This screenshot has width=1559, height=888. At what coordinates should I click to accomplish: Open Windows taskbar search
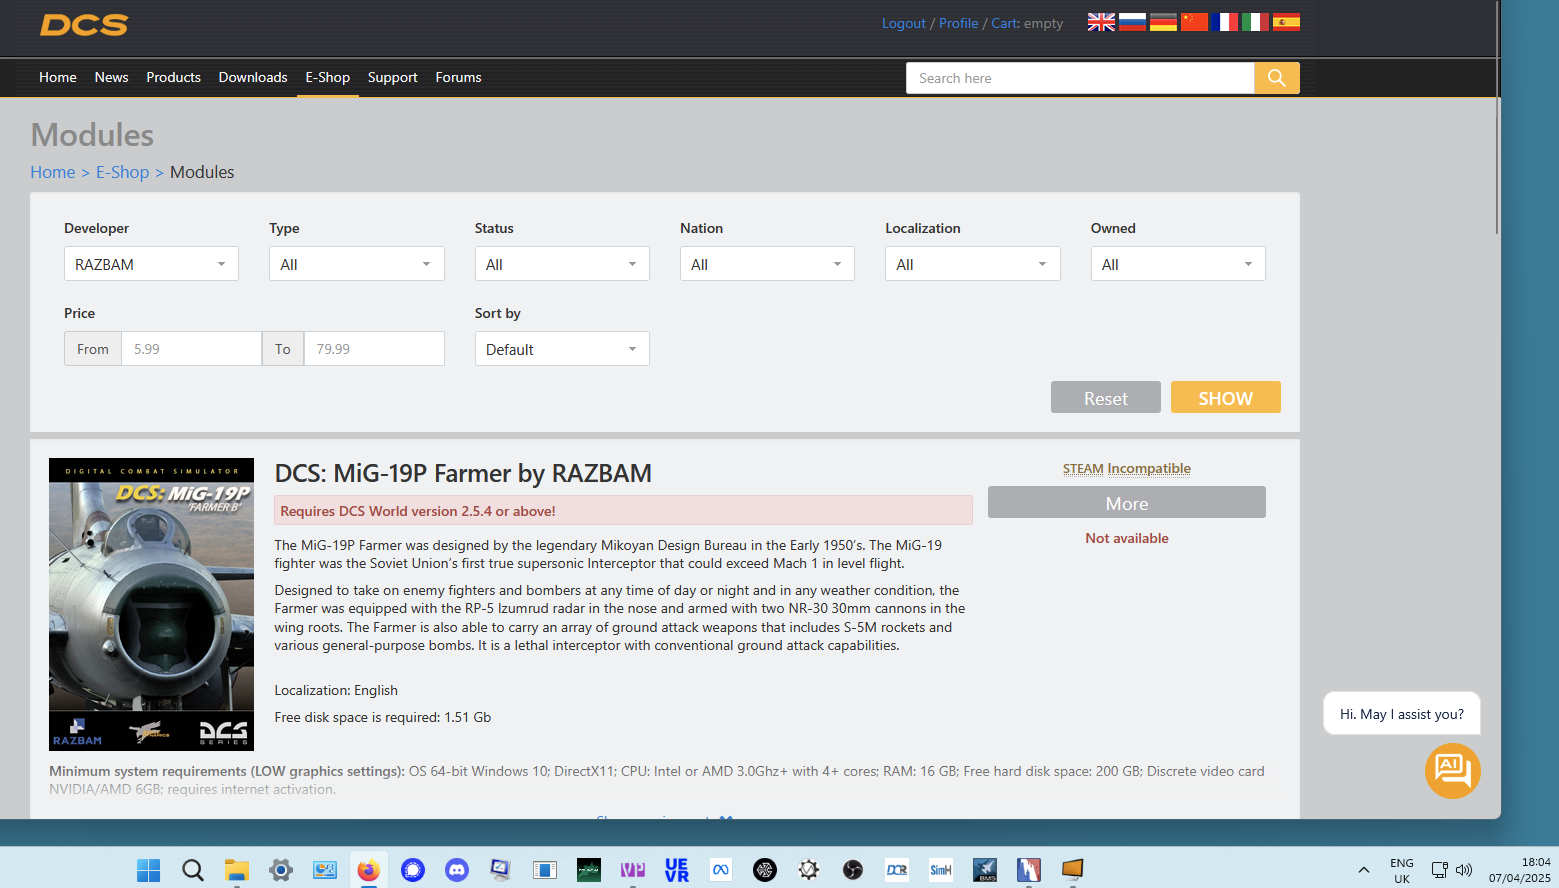point(193,870)
